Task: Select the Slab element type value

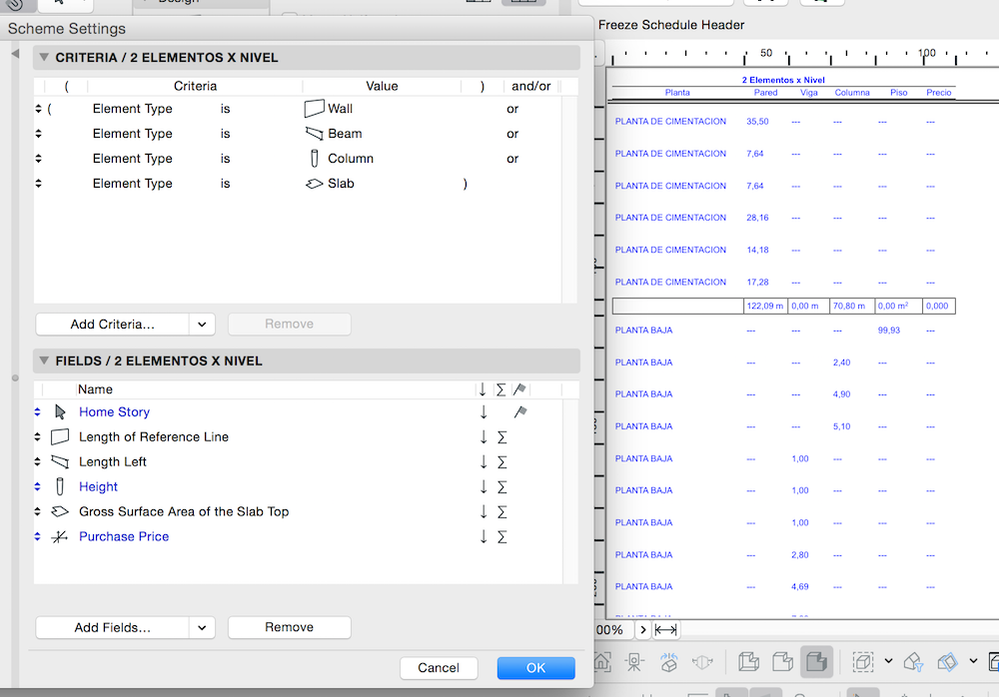Action: (x=340, y=183)
